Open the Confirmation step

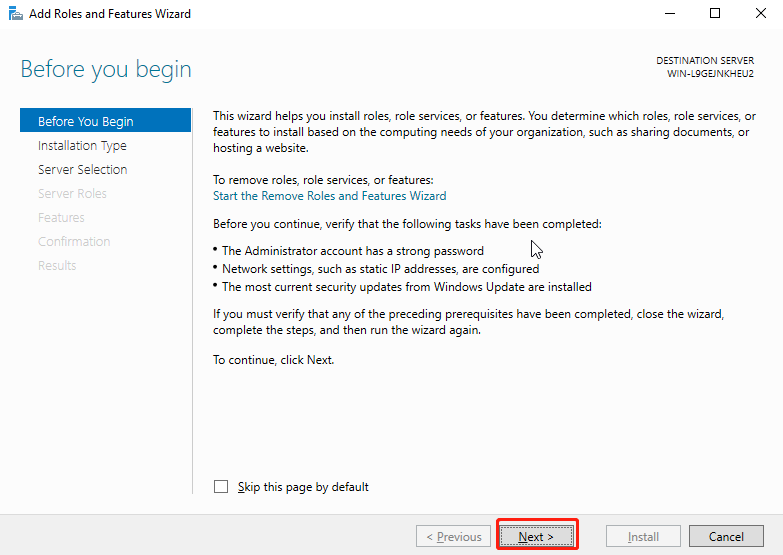click(x=74, y=242)
